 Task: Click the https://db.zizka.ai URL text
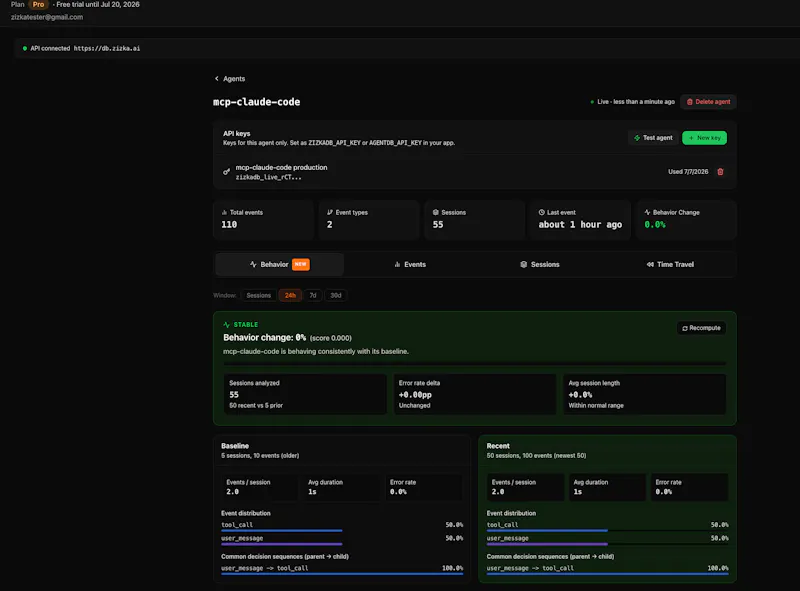click(107, 48)
